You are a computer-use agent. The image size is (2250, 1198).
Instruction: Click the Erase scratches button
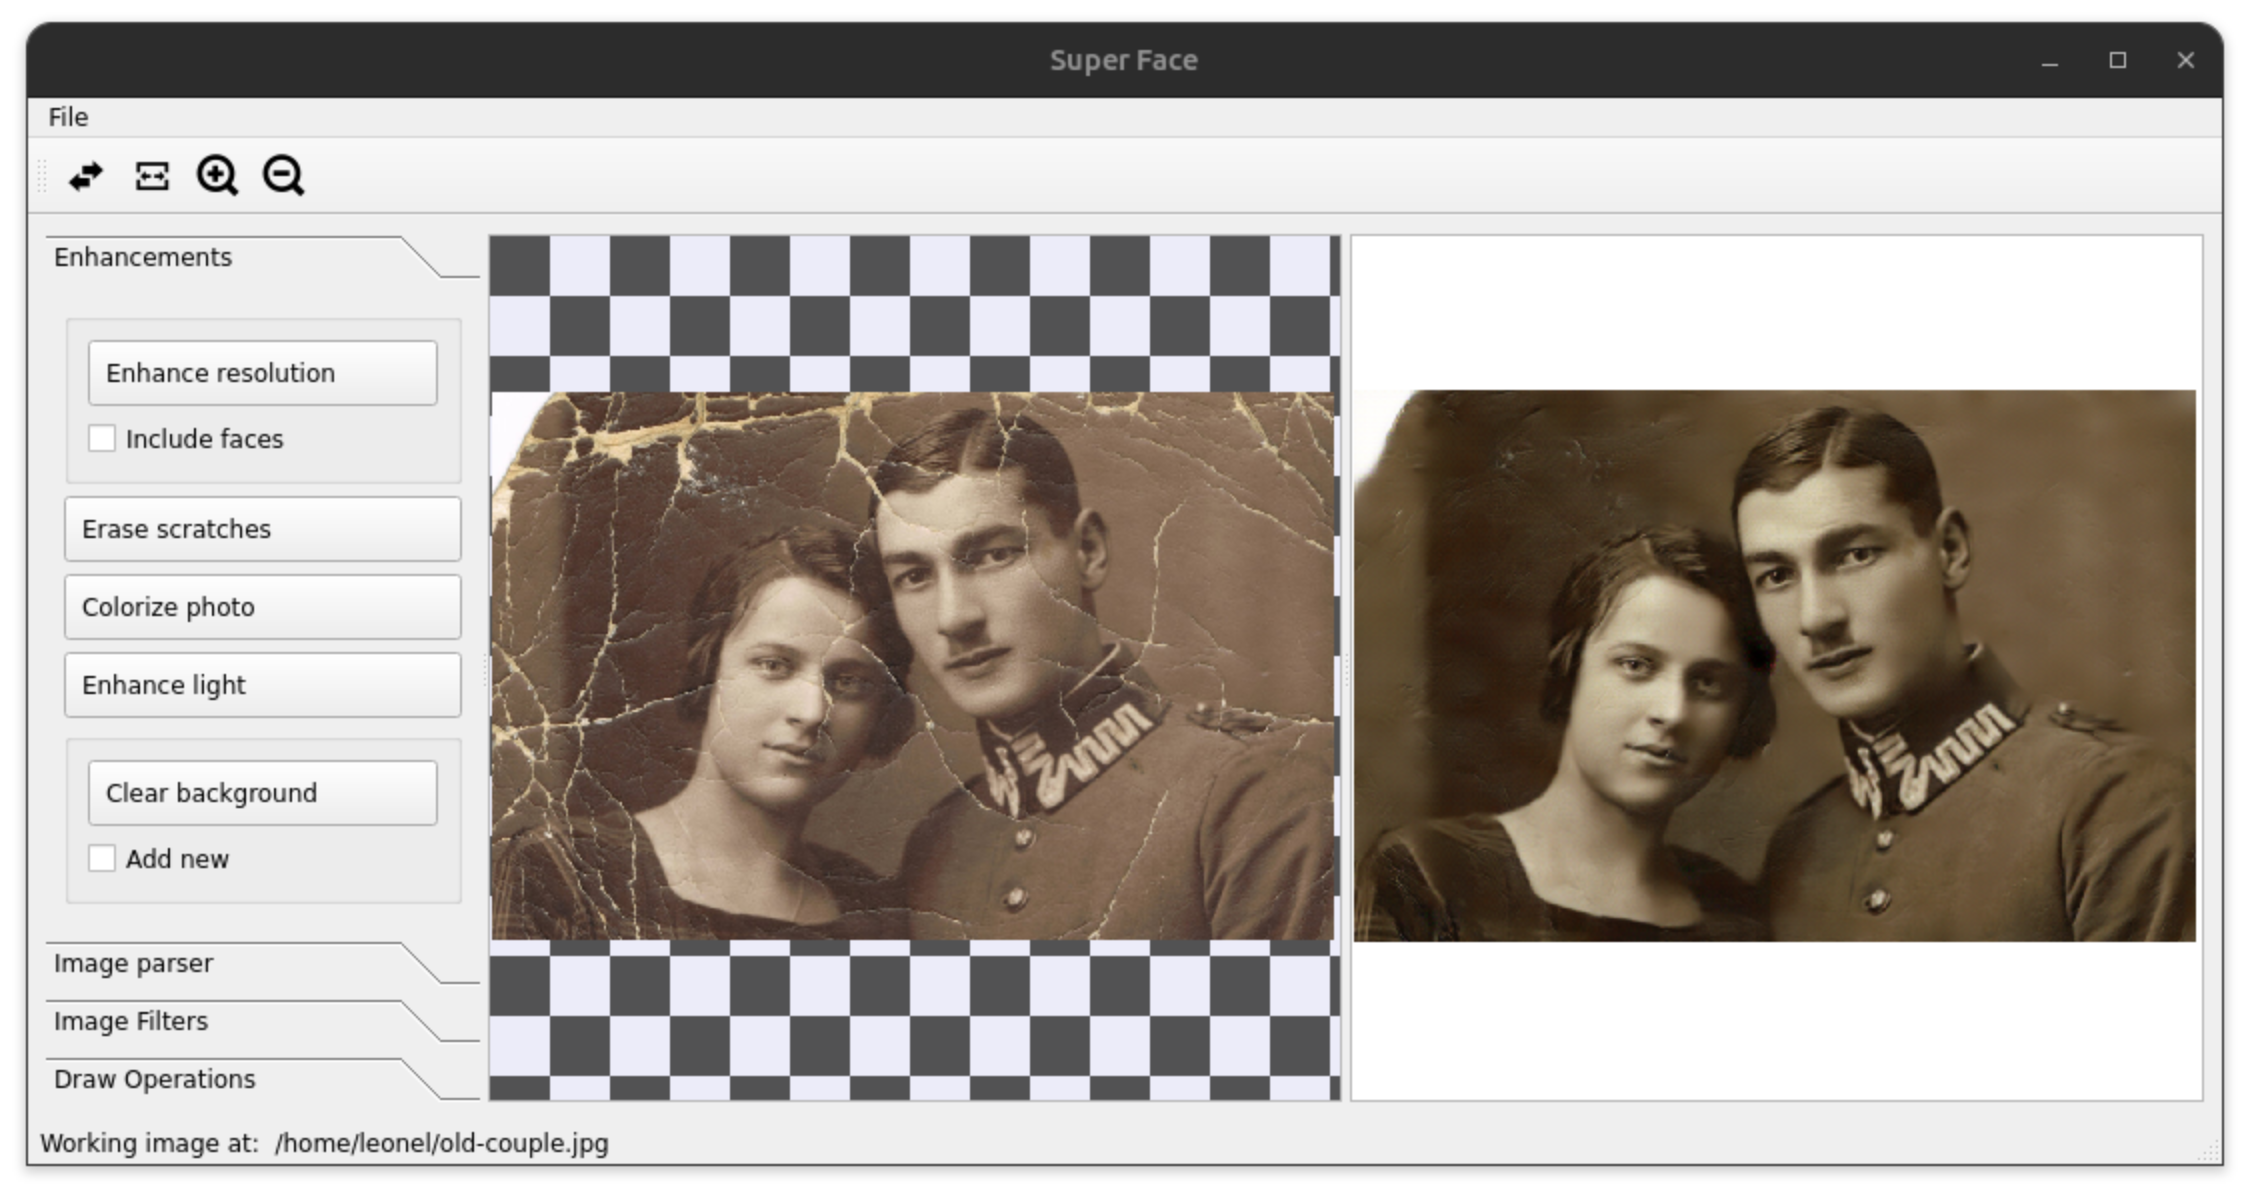(x=262, y=529)
